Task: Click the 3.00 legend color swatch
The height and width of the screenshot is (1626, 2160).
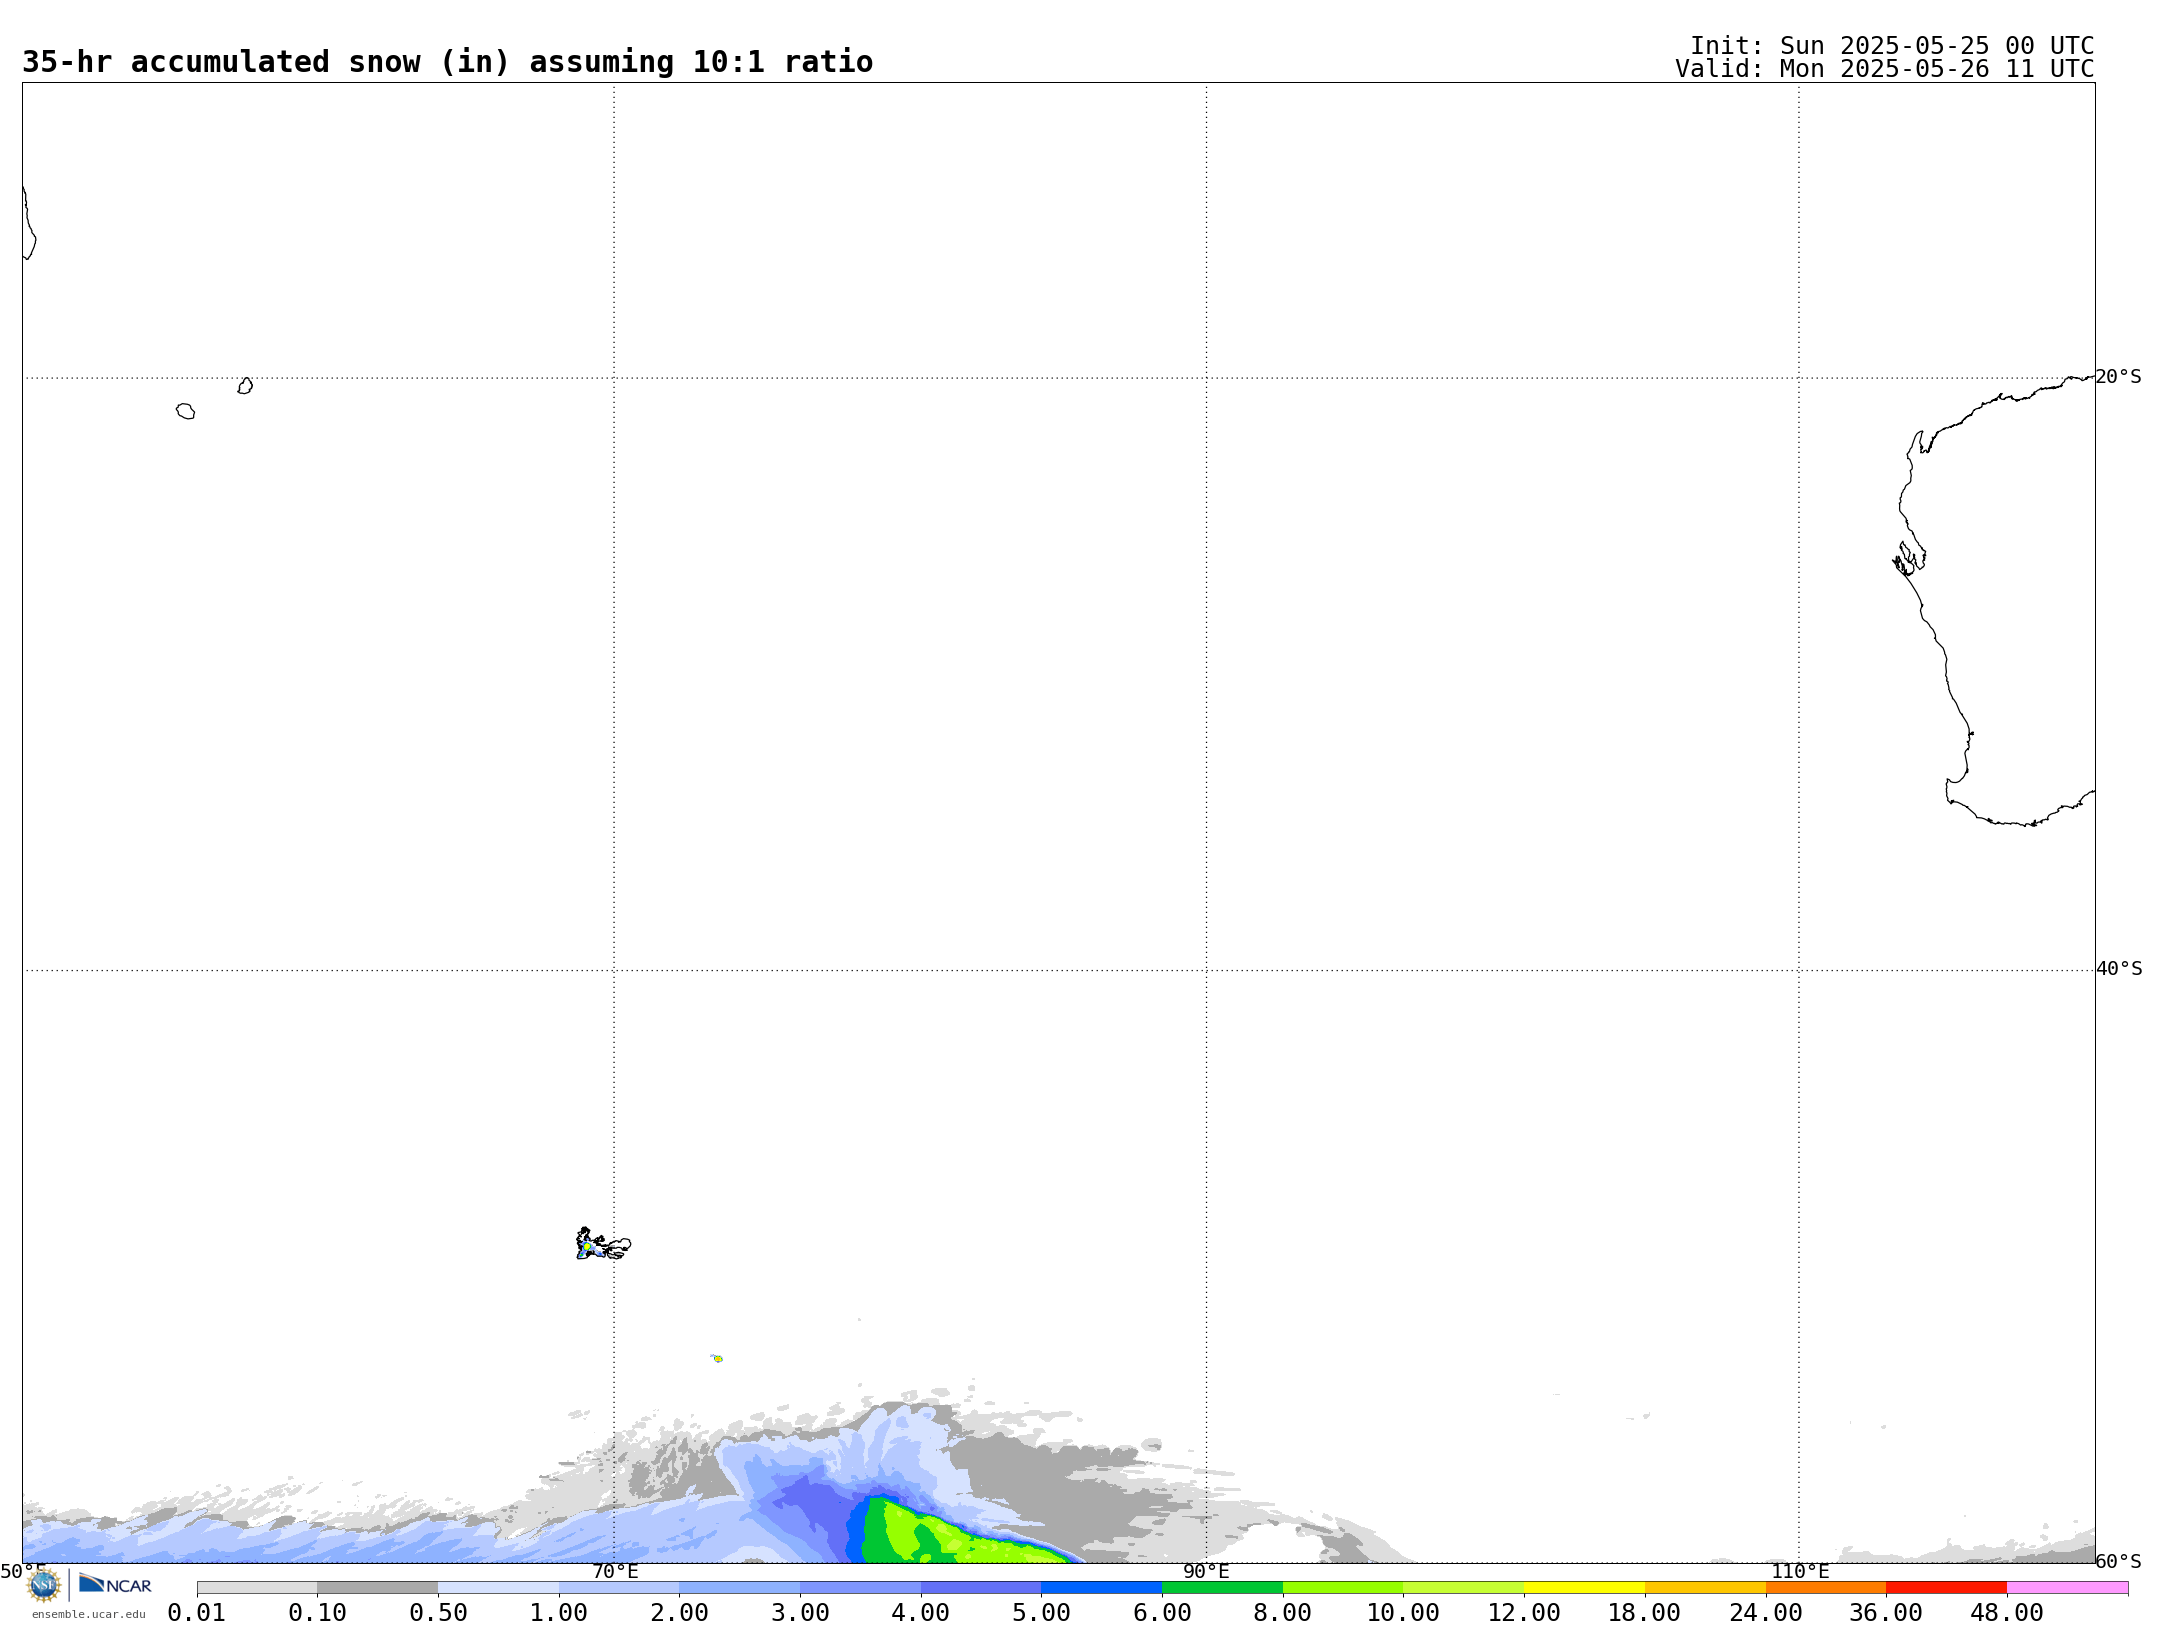Action: (860, 1588)
